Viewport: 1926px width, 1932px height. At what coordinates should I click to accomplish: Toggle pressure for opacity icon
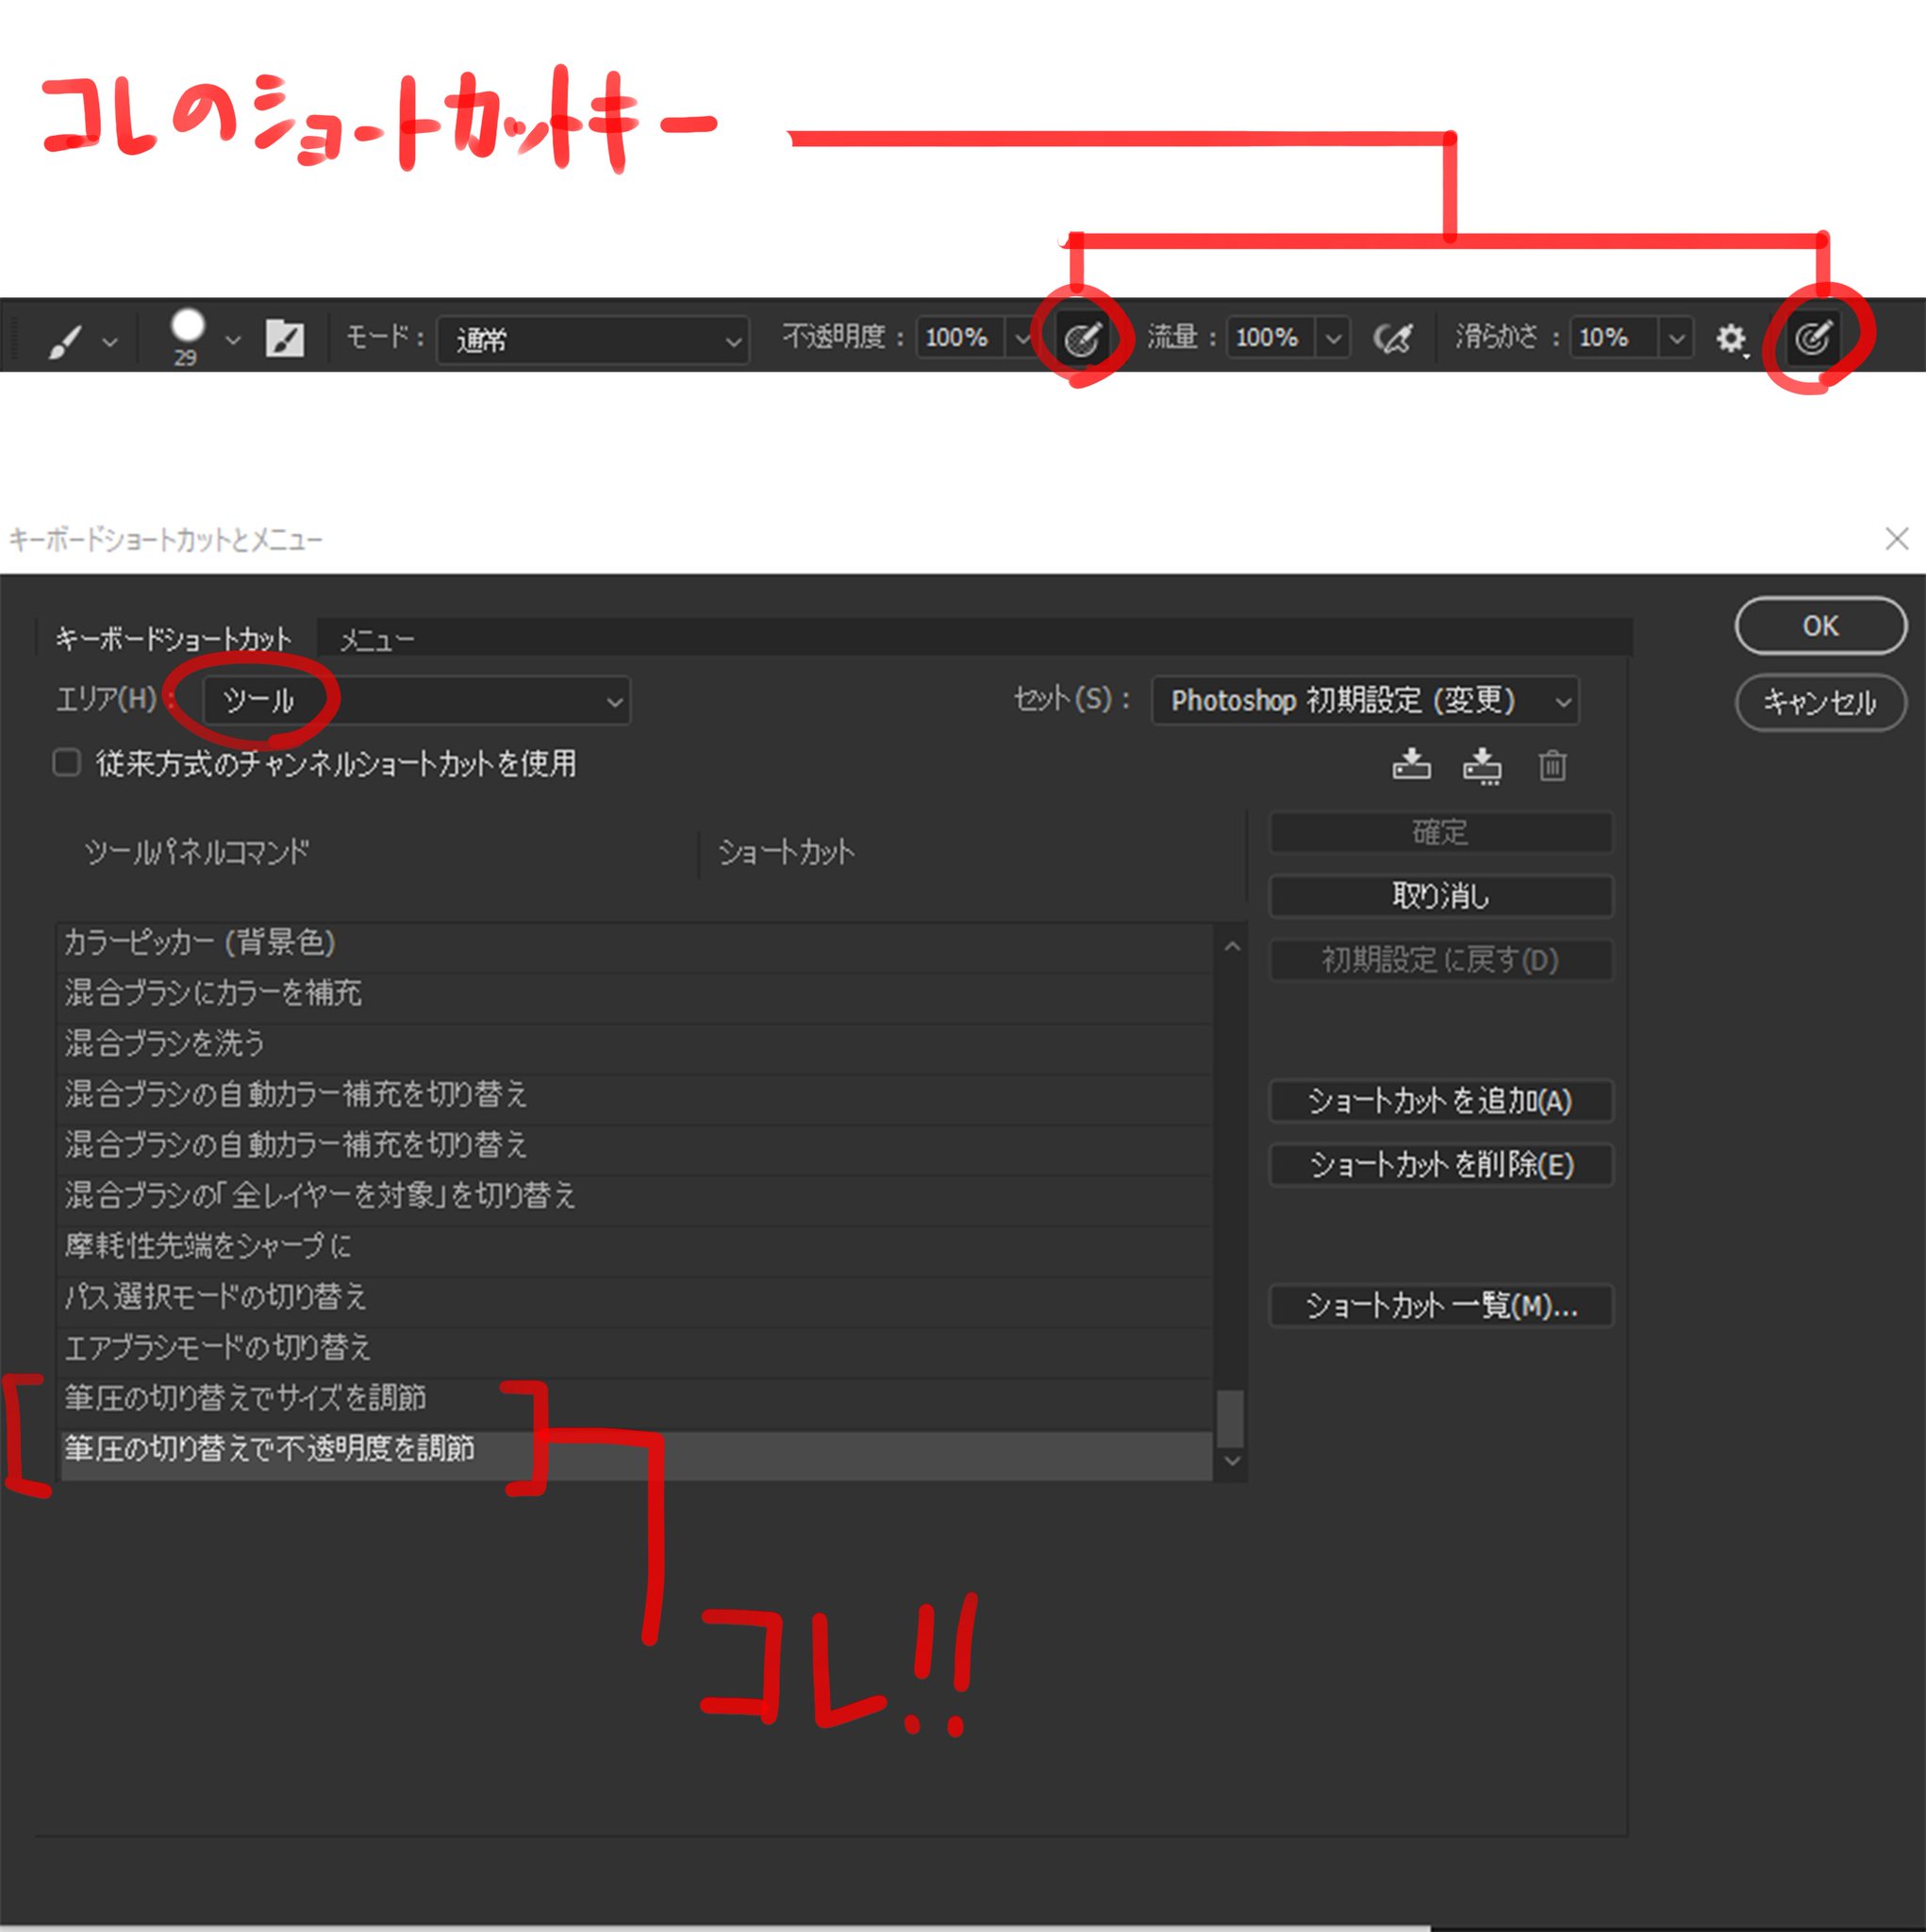click(x=1082, y=338)
